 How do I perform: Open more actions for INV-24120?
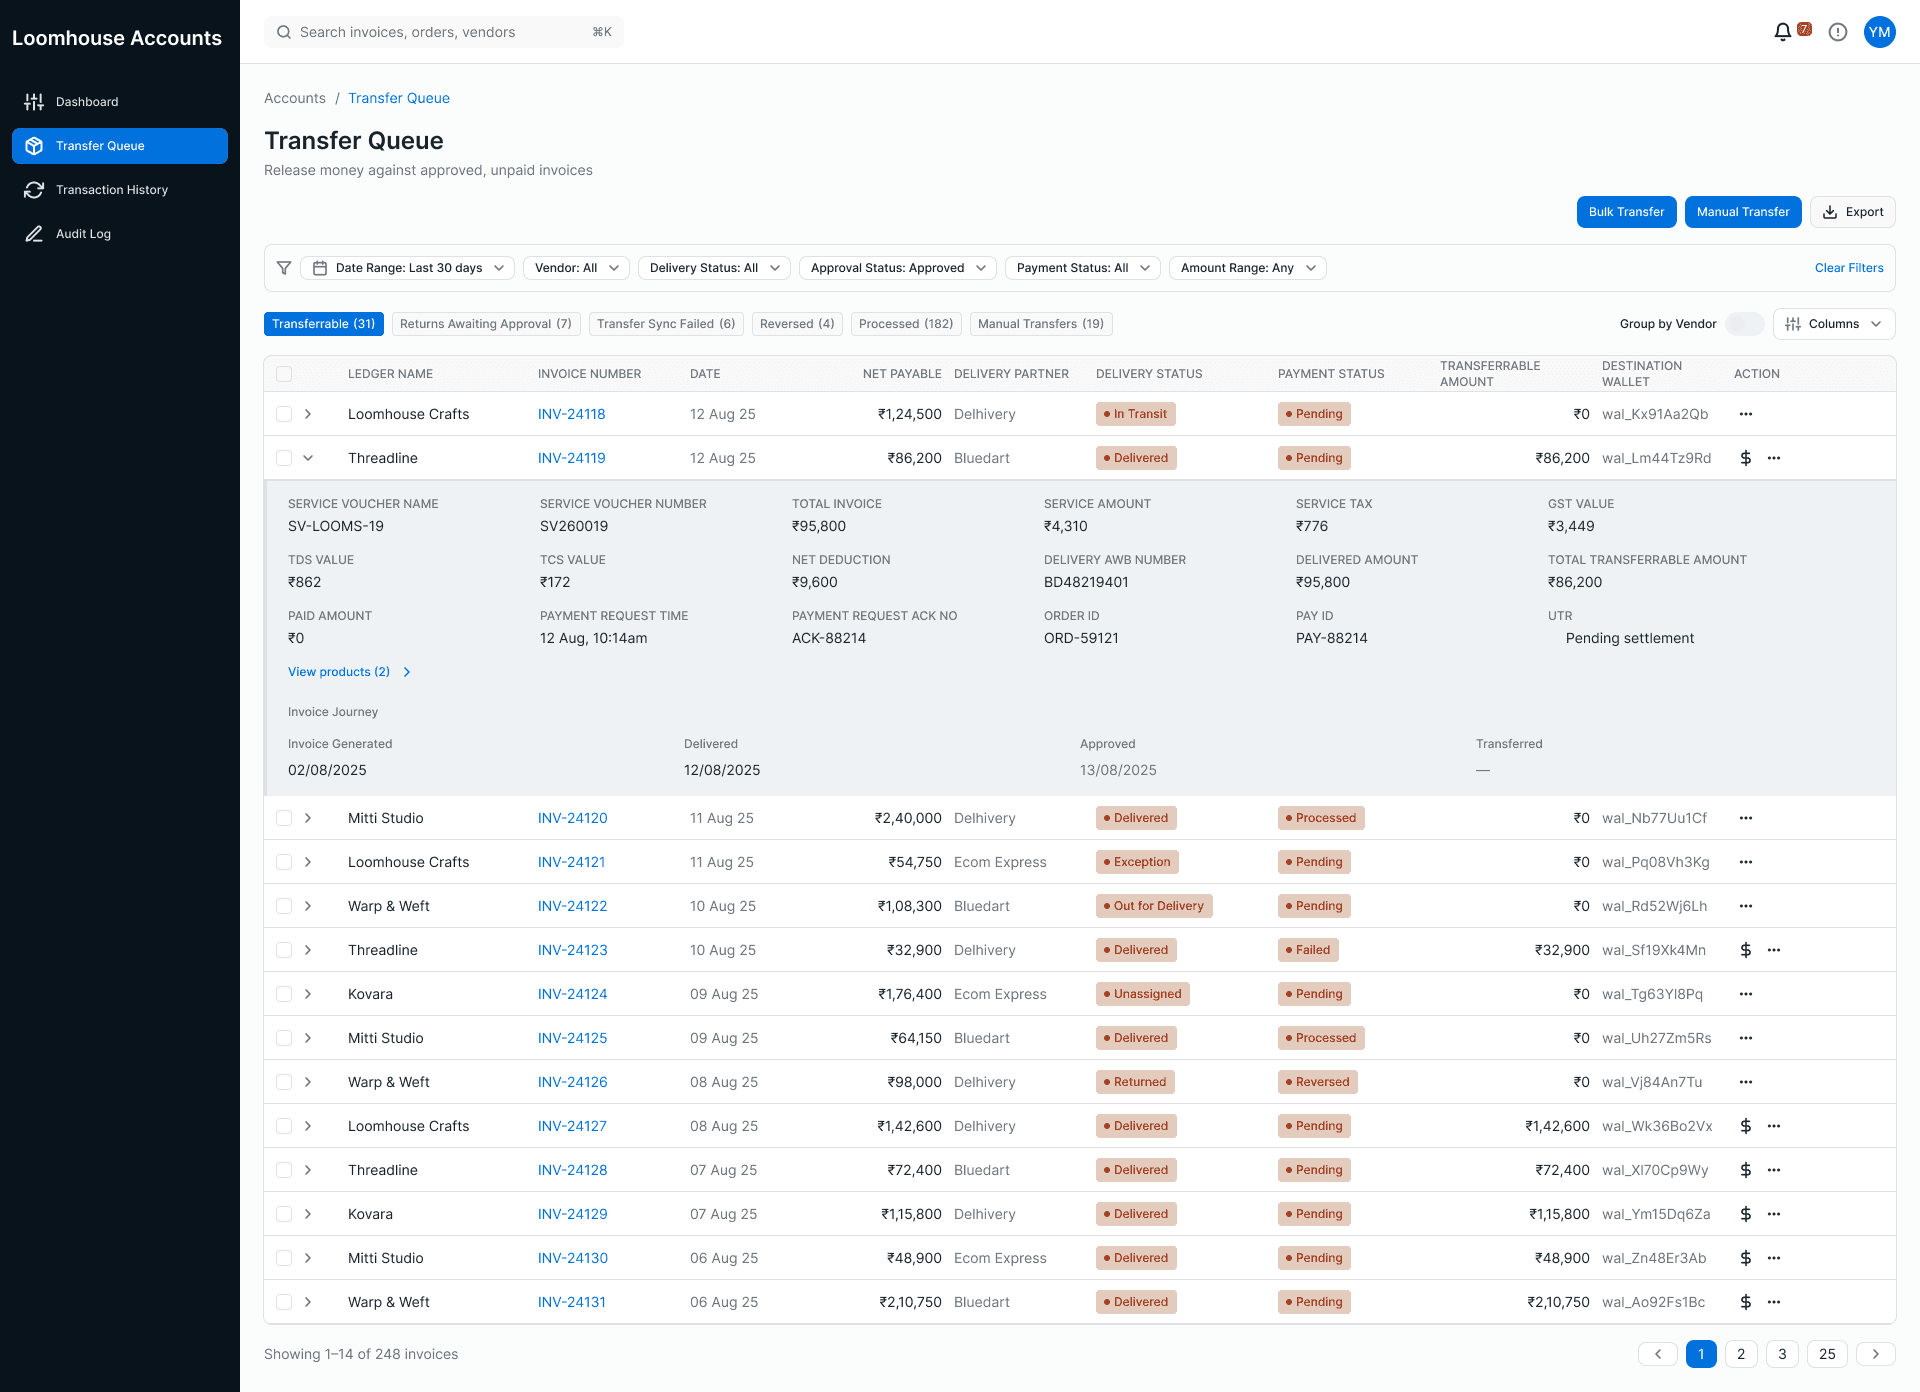pyautogui.click(x=1745, y=818)
